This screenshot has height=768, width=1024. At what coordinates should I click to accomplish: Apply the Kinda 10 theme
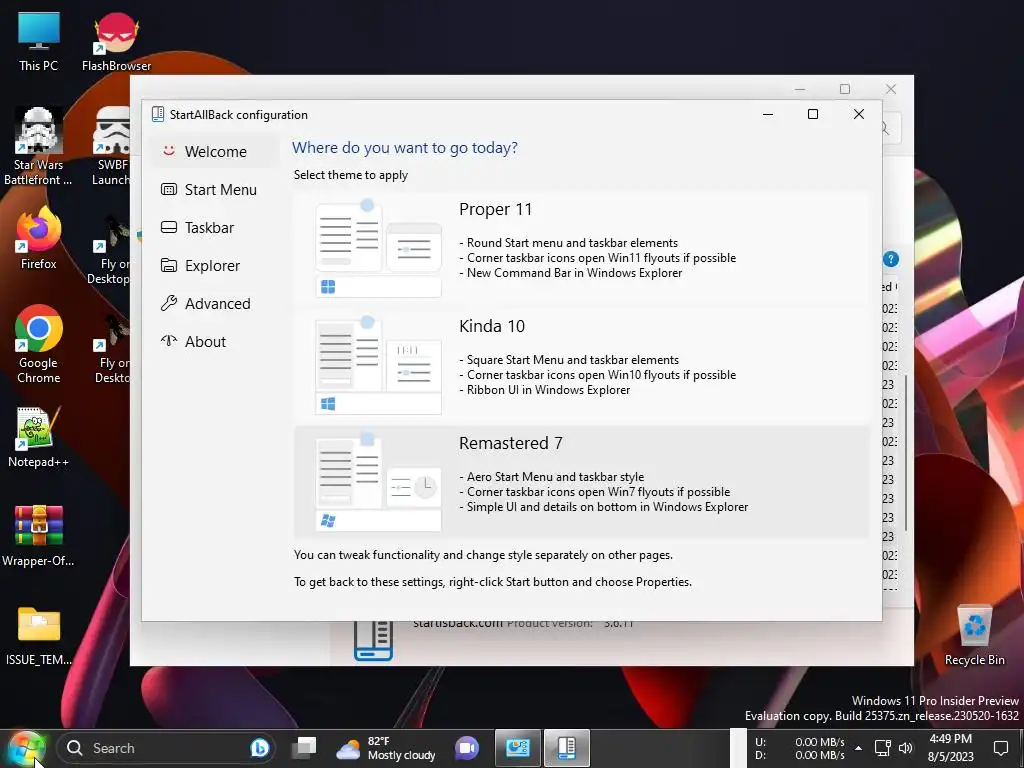(581, 365)
